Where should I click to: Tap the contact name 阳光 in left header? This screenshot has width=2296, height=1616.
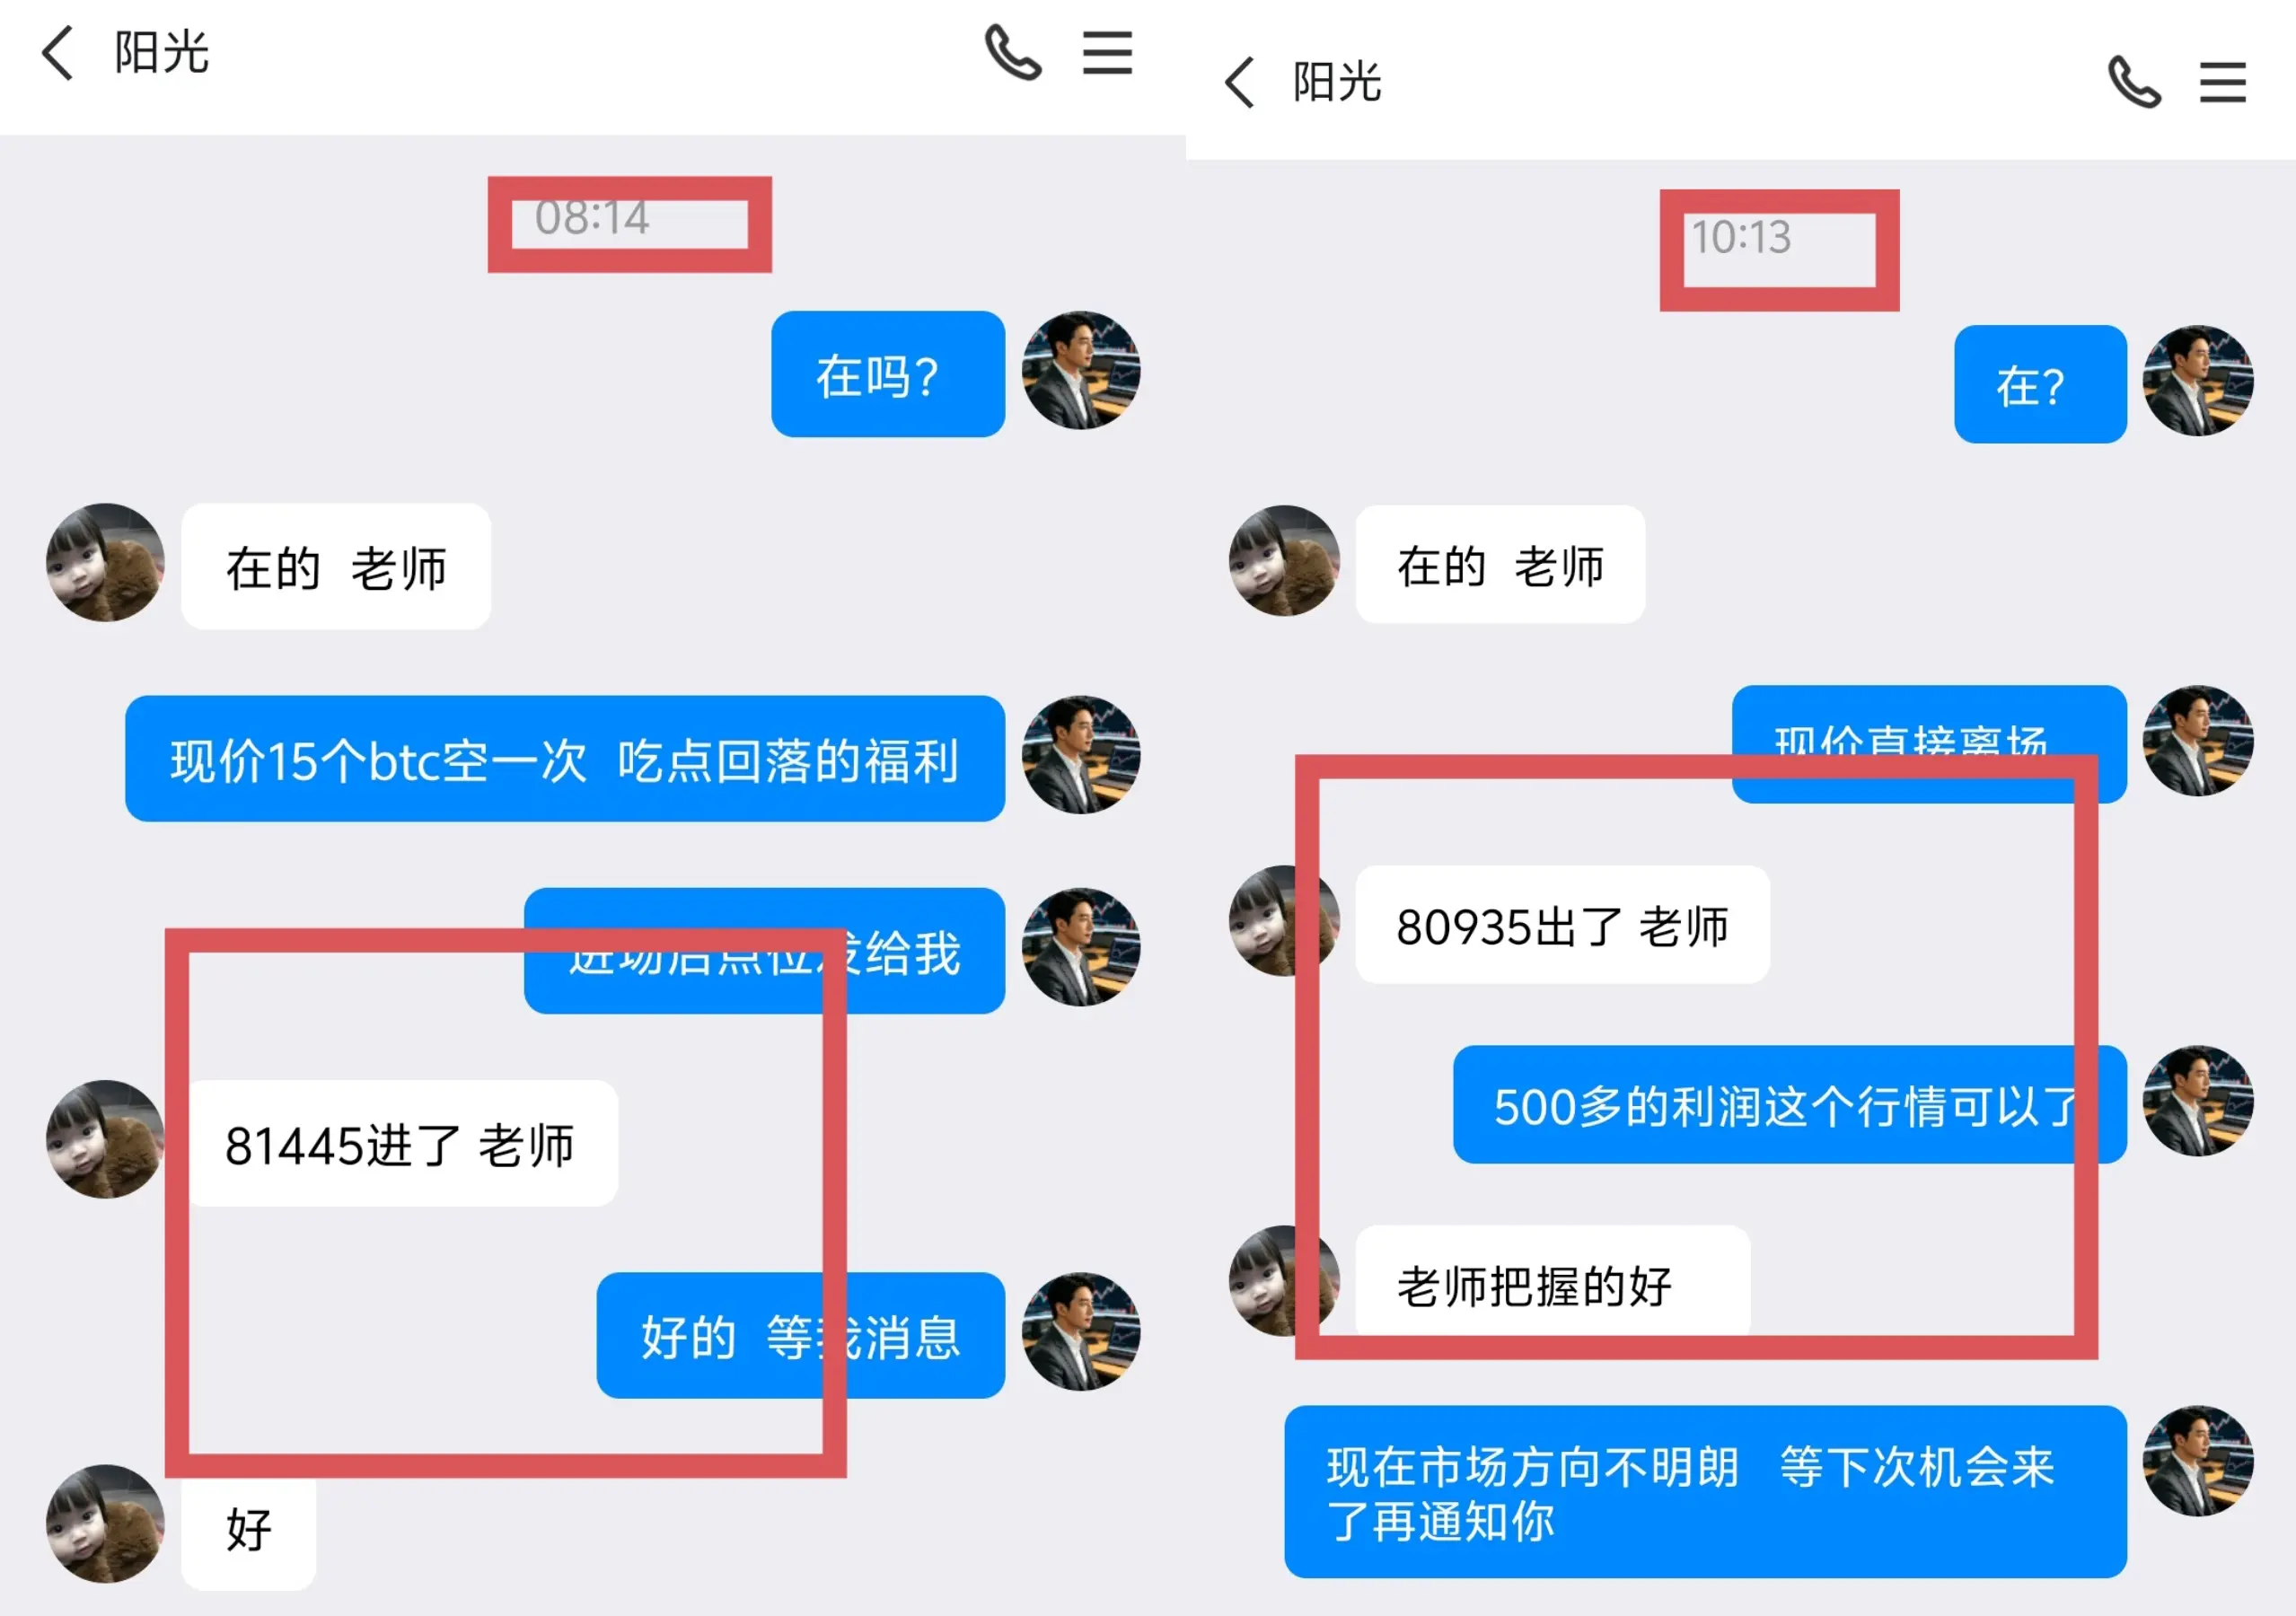[x=161, y=53]
